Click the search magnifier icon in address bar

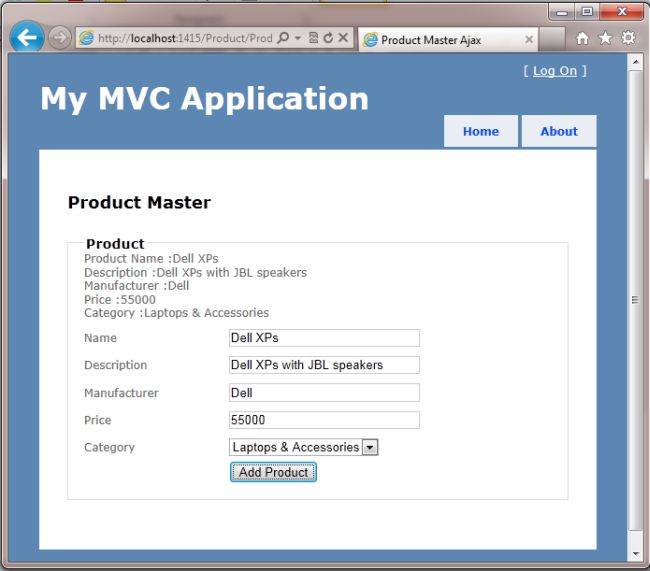click(x=283, y=38)
